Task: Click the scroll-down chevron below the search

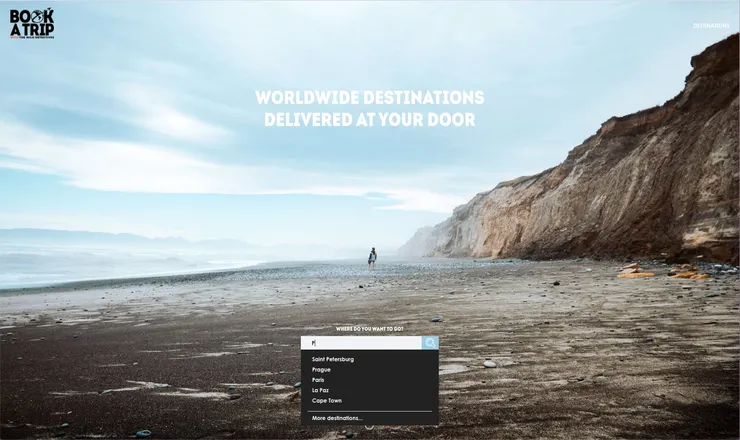Action: tap(370, 427)
